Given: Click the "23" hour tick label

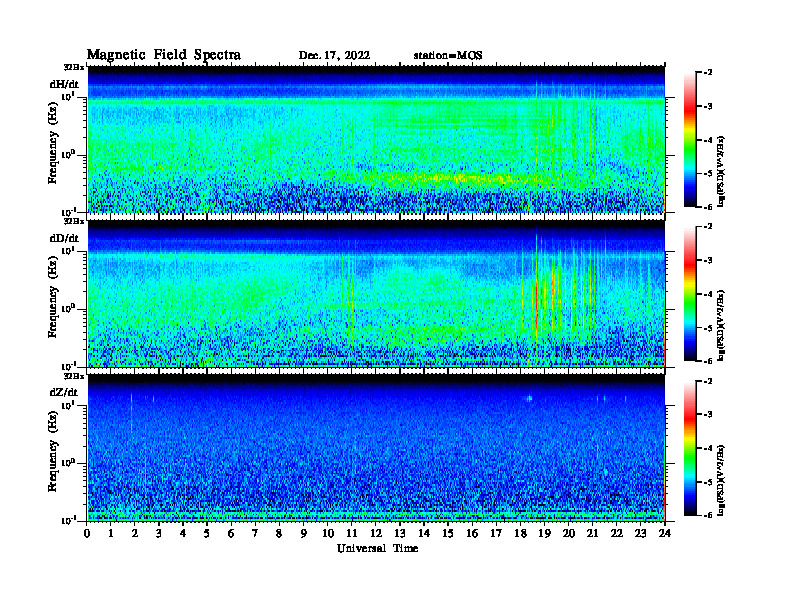Looking at the screenshot, I should click(x=640, y=534).
